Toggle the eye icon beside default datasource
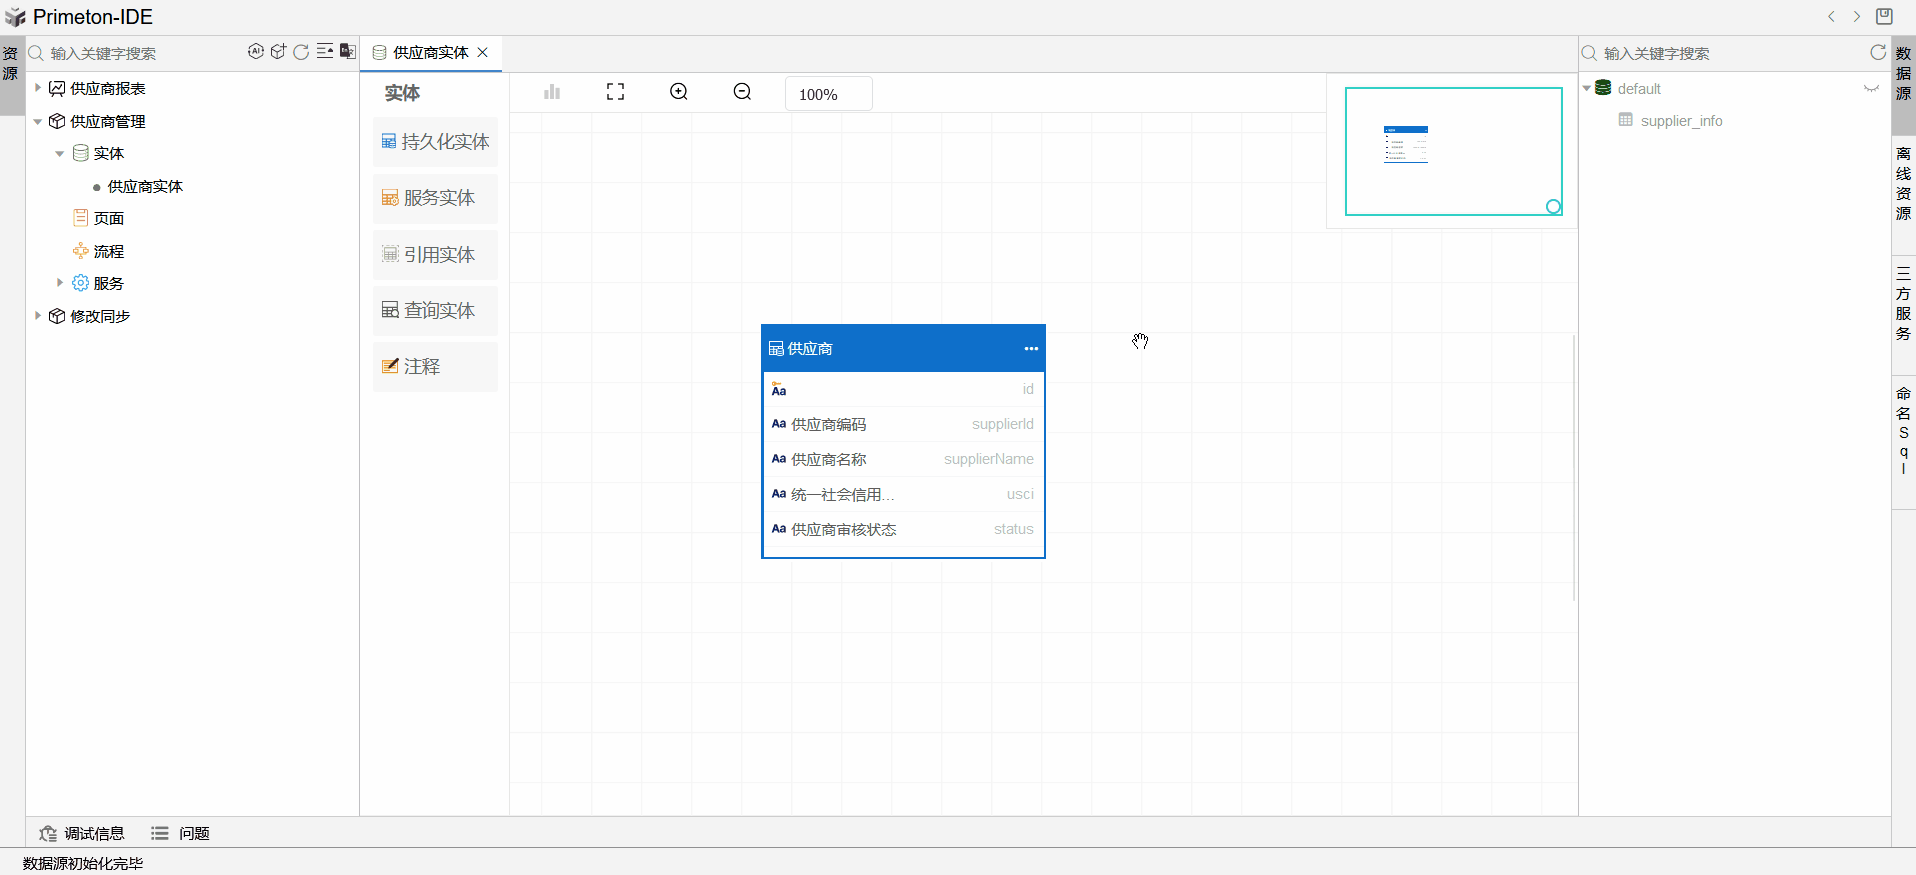This screenshot has width=1916, height=875. click(1871, 89)
